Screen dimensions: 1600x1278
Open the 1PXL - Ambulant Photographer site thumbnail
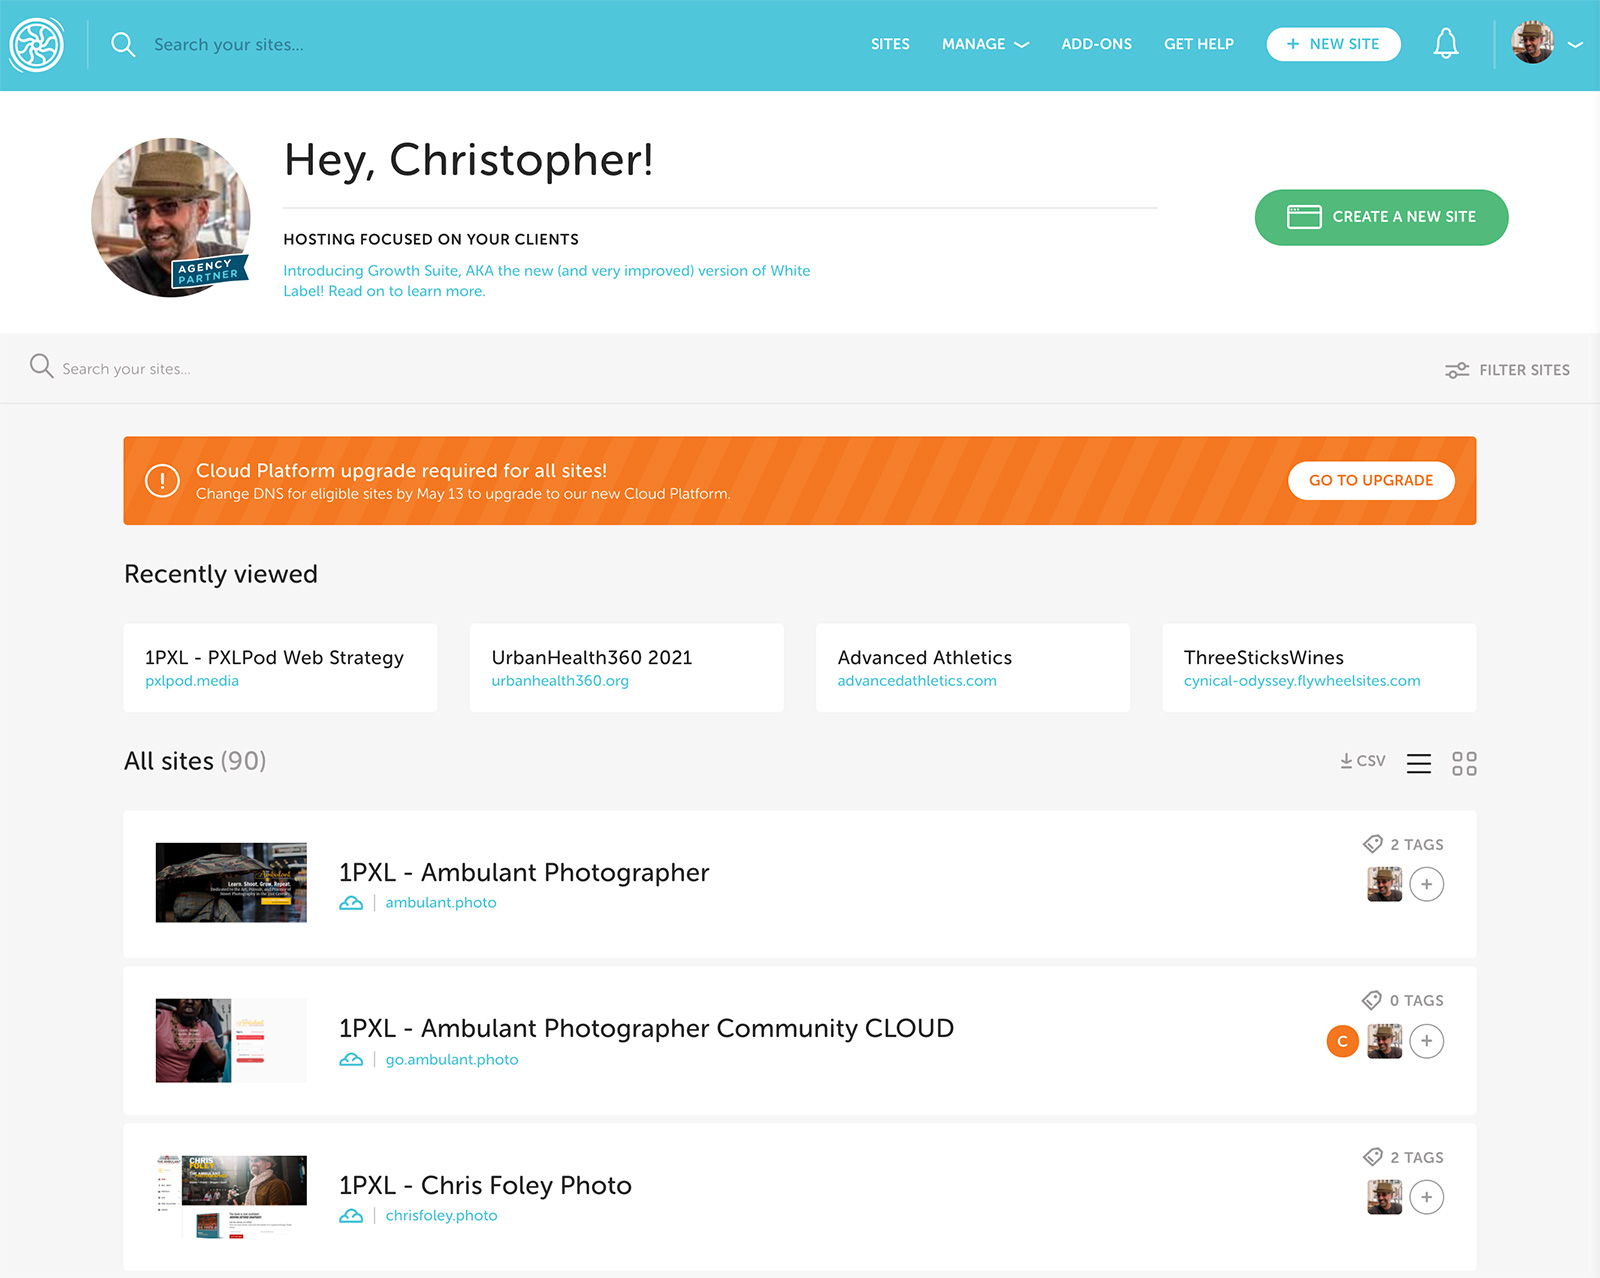click(x=231, y=882)
